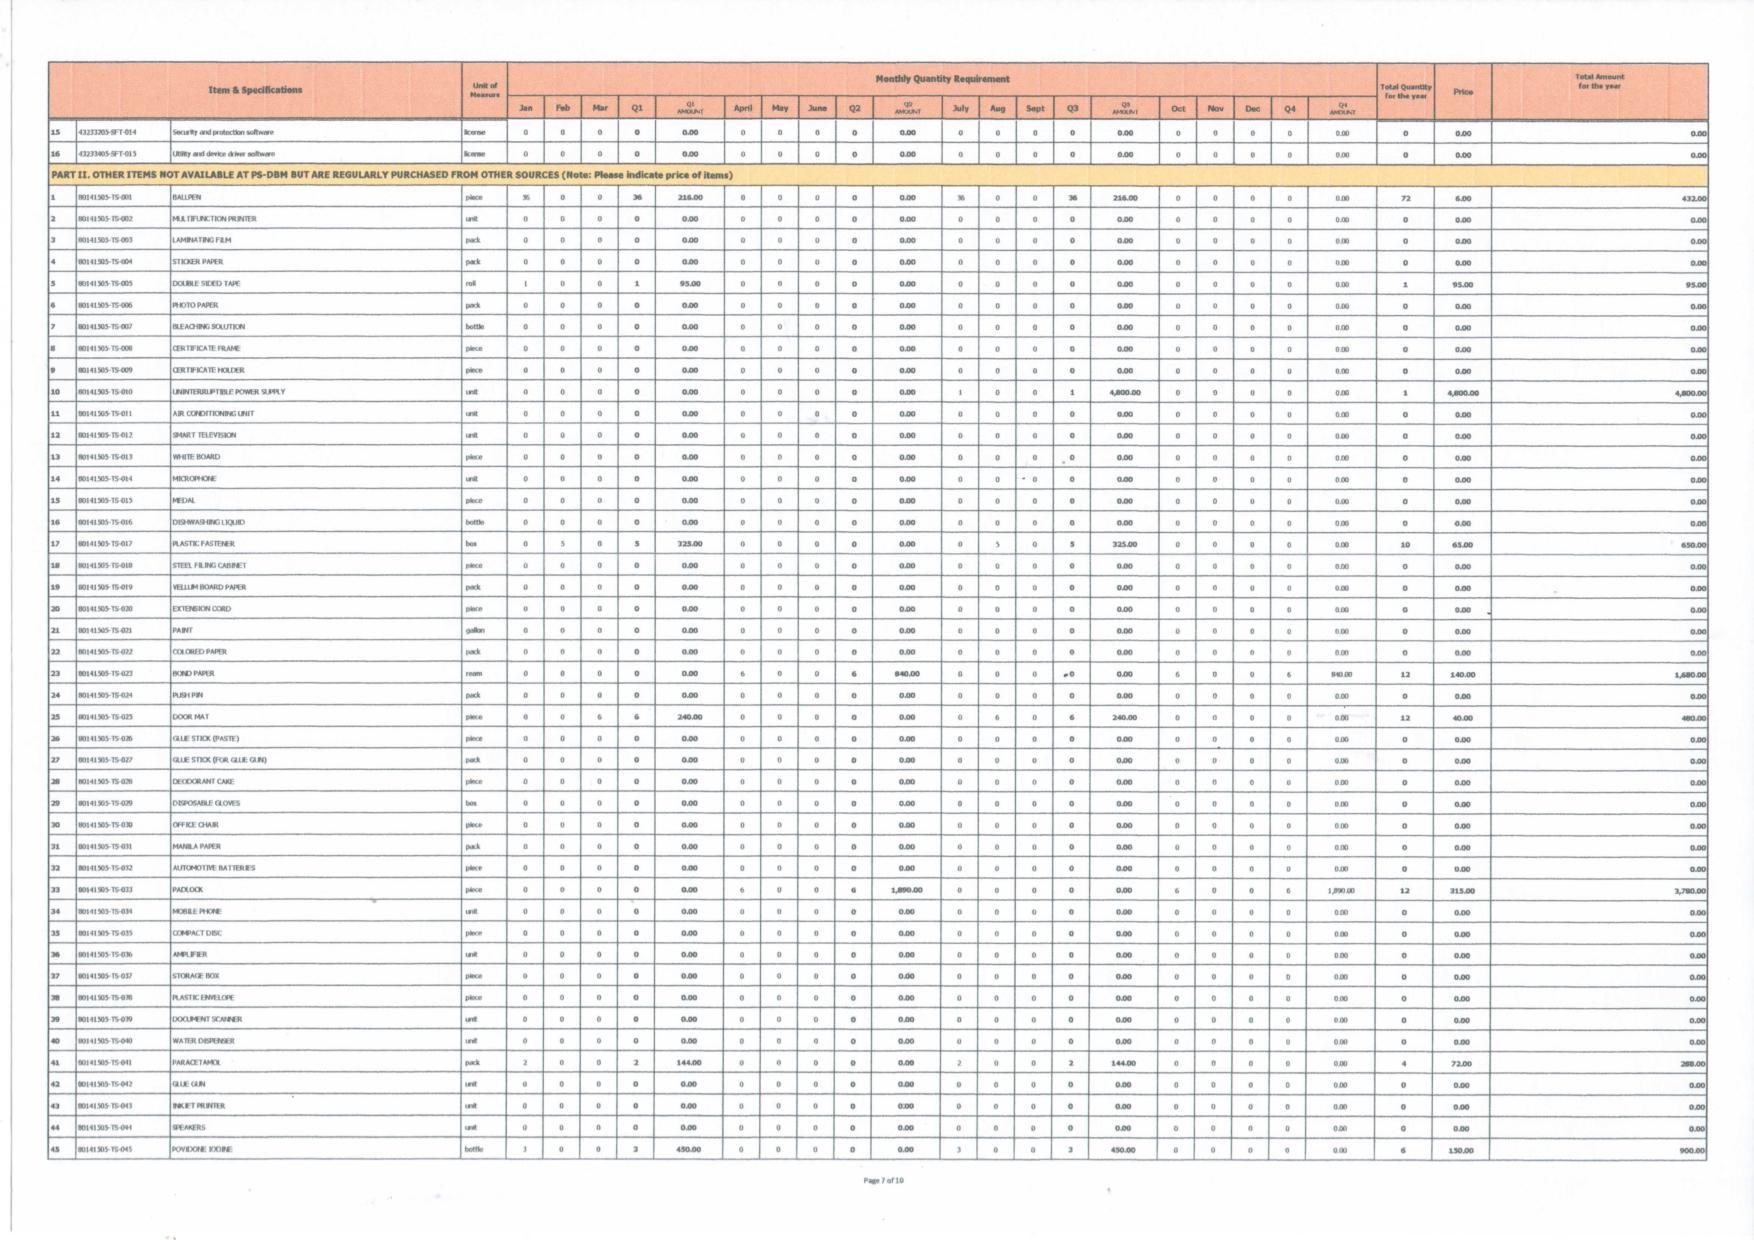Screen dimensions: 1754x1240
Task: Click the 'Price' column header
Action: click(1462, 92)
